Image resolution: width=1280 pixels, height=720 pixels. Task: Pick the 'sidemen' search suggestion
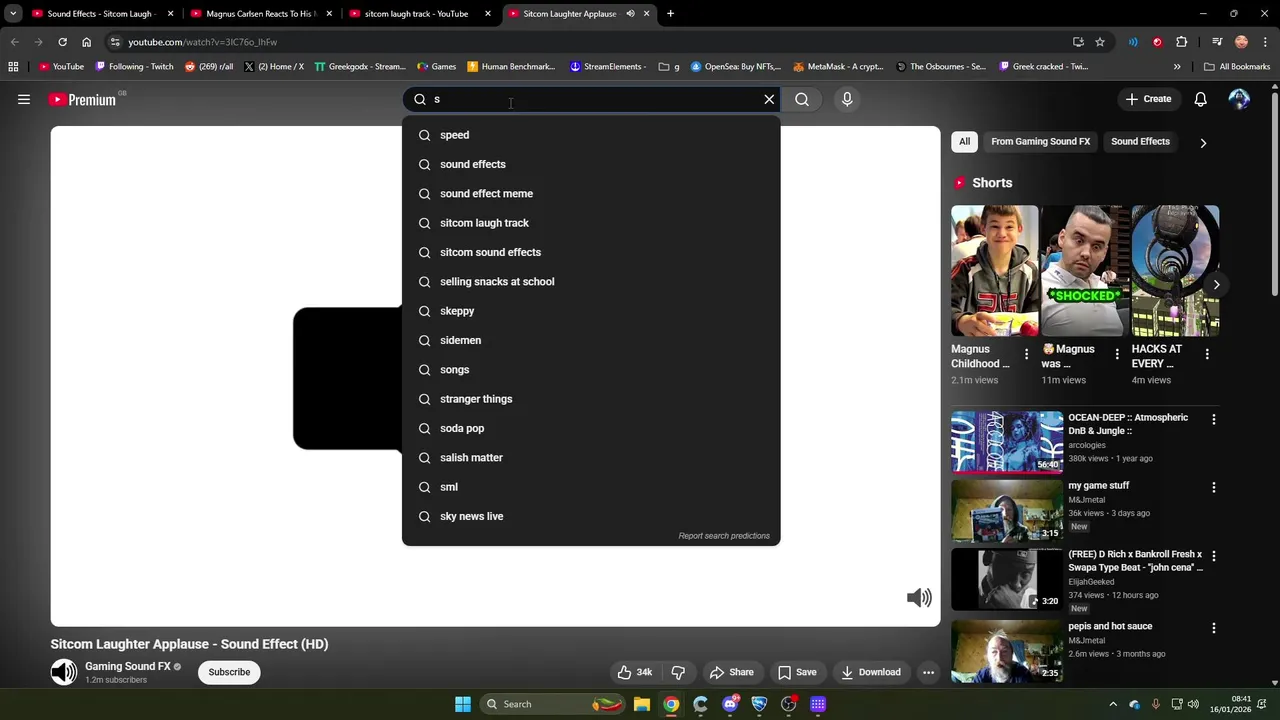[x=591, y=340]
